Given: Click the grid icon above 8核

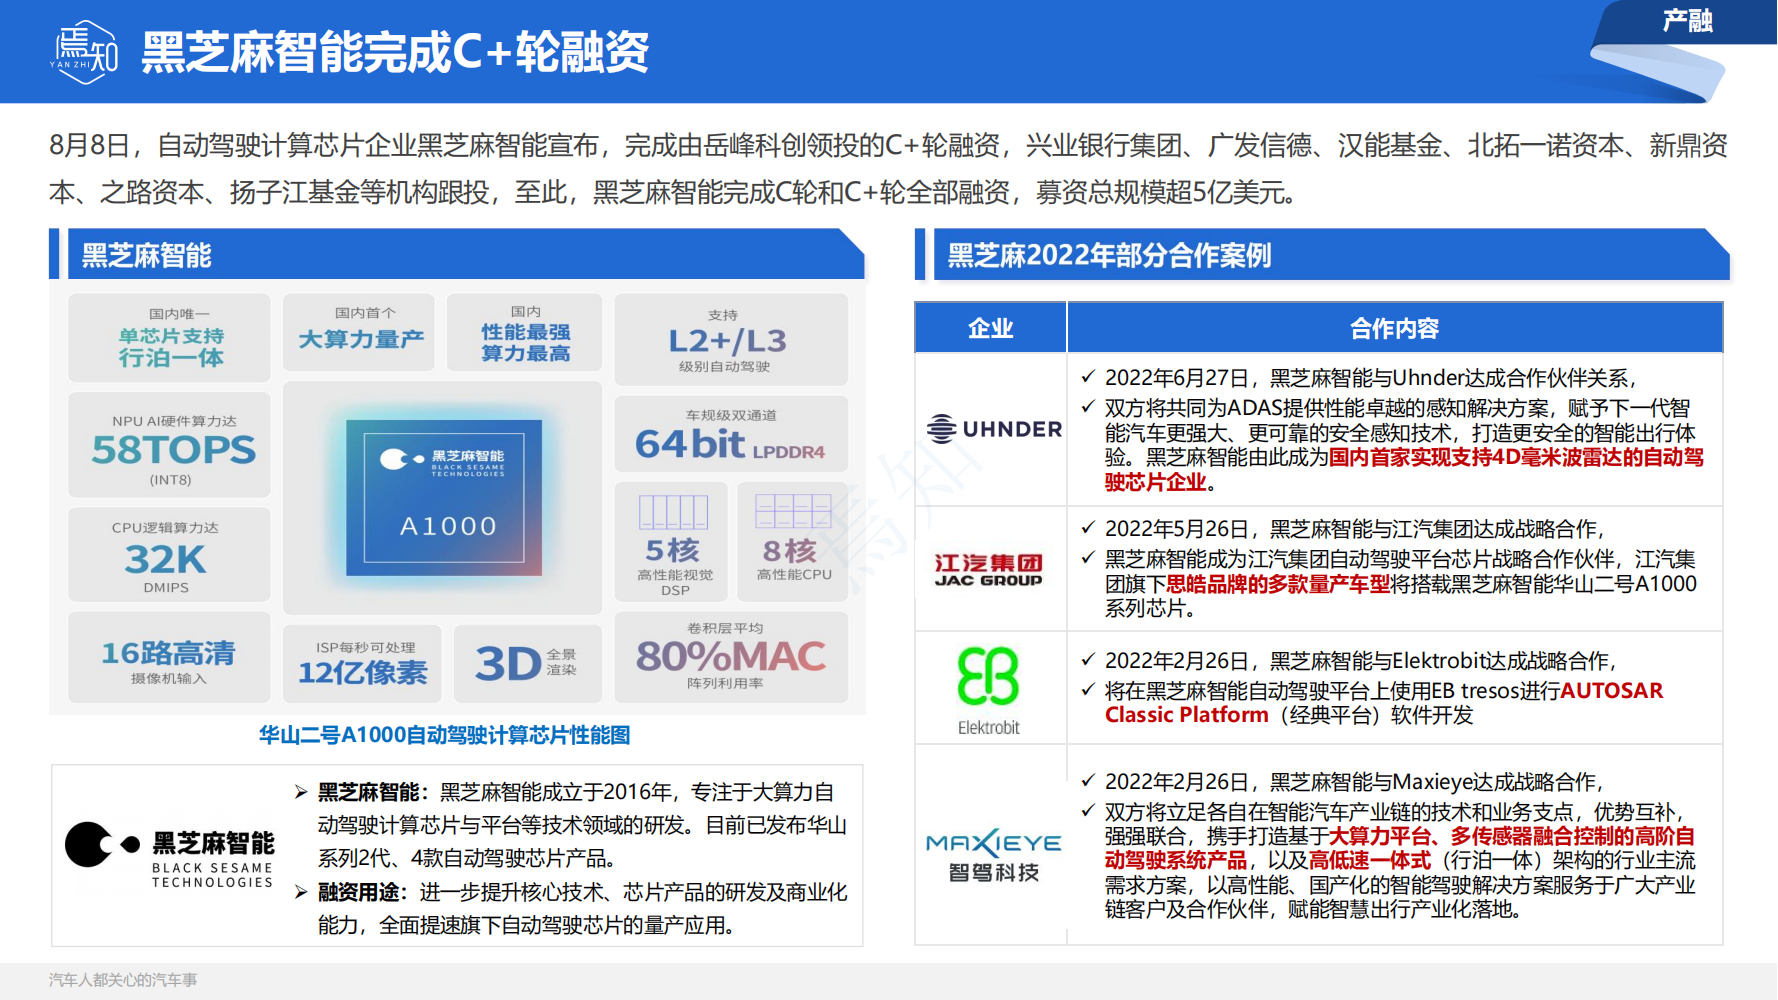Looking at the screenshot, I should click(793, 510).
